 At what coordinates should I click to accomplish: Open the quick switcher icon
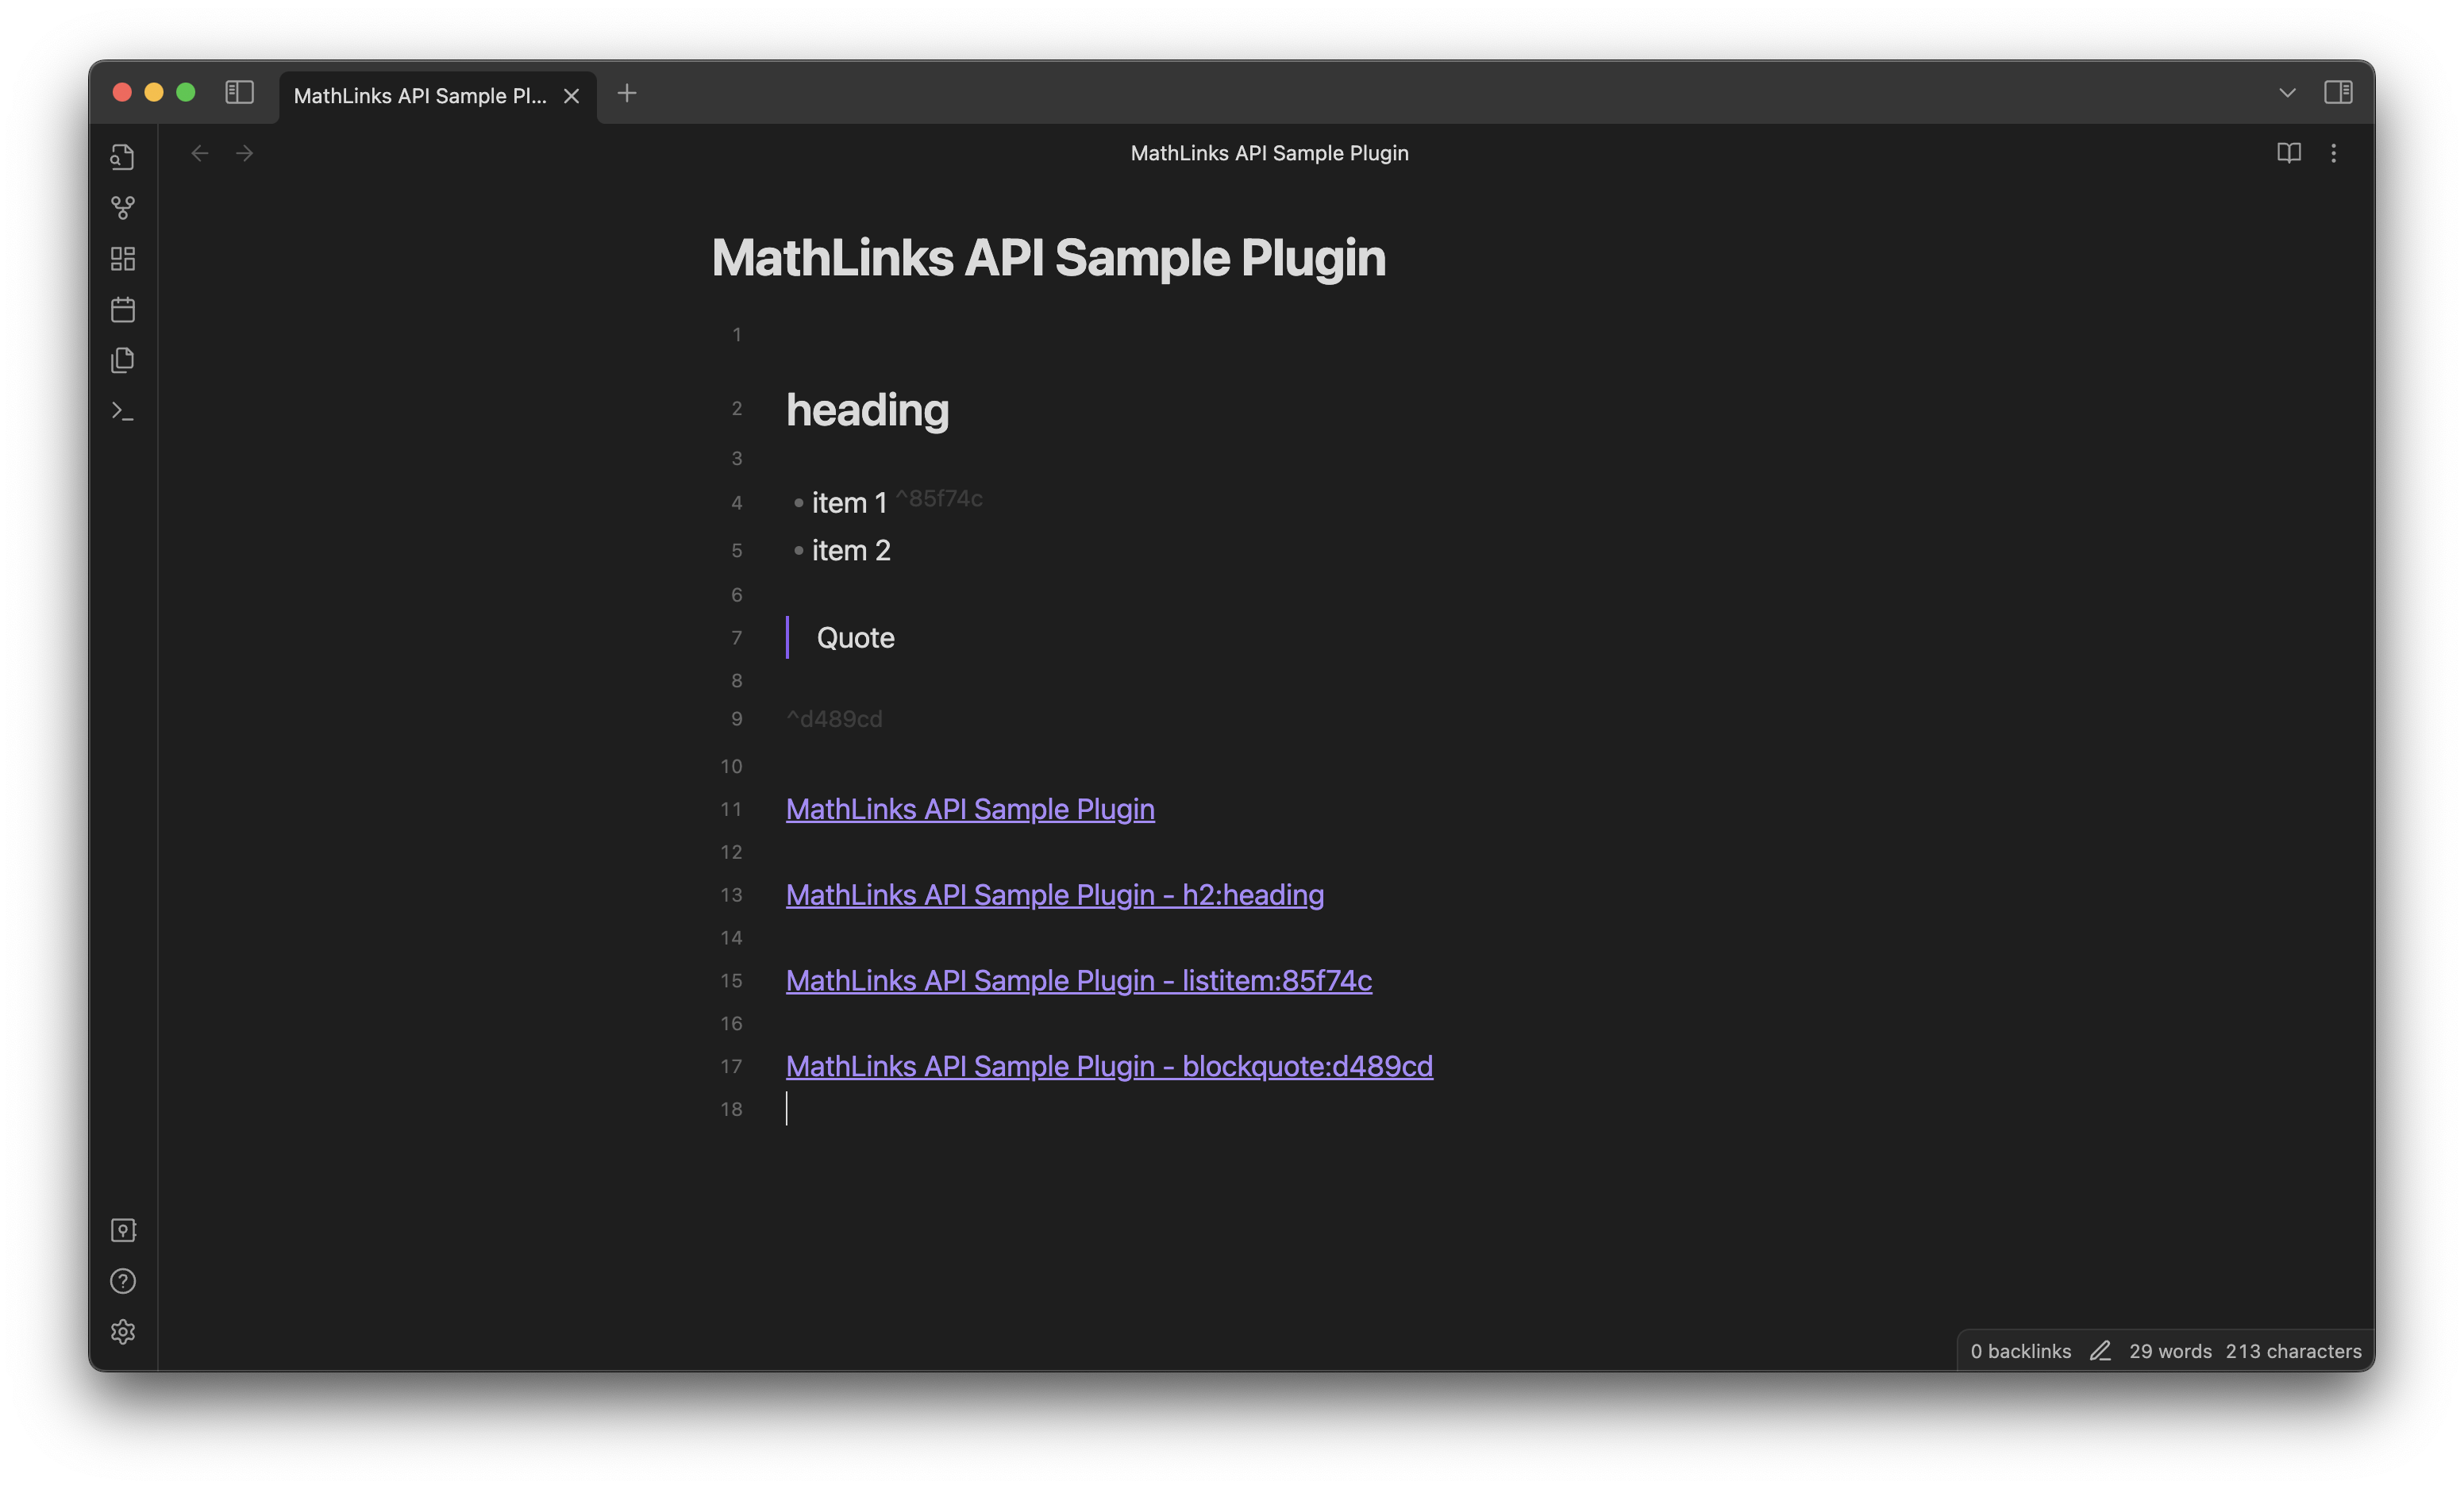pyautogui.click(x=123, y=157)
